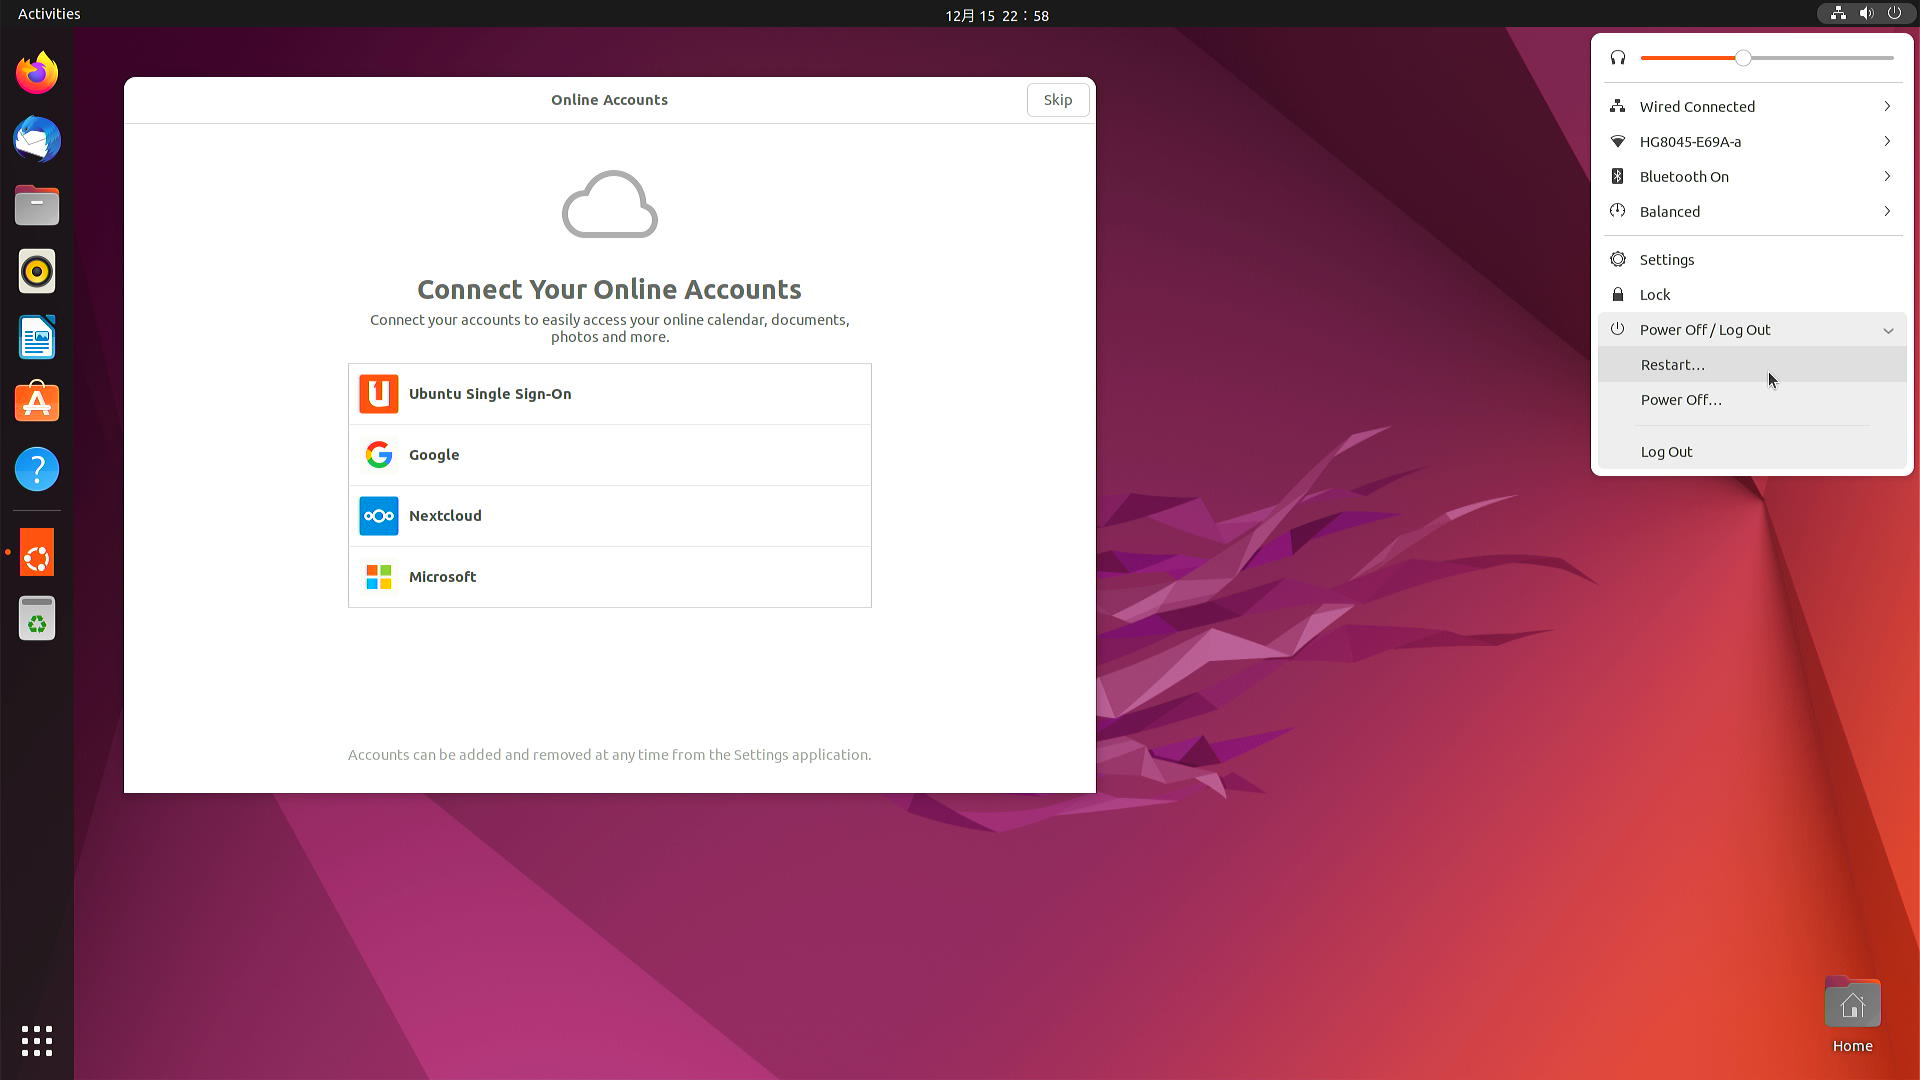Launch Firefox from the dock
This screenshot has width=1920, height=1080.
tap(36, 72)
